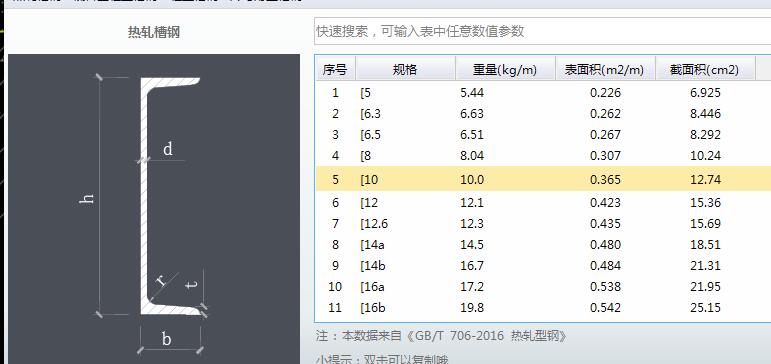Select row with spec [12
The height and width of the screenshot is (364, 771).
tap(543, 202)
